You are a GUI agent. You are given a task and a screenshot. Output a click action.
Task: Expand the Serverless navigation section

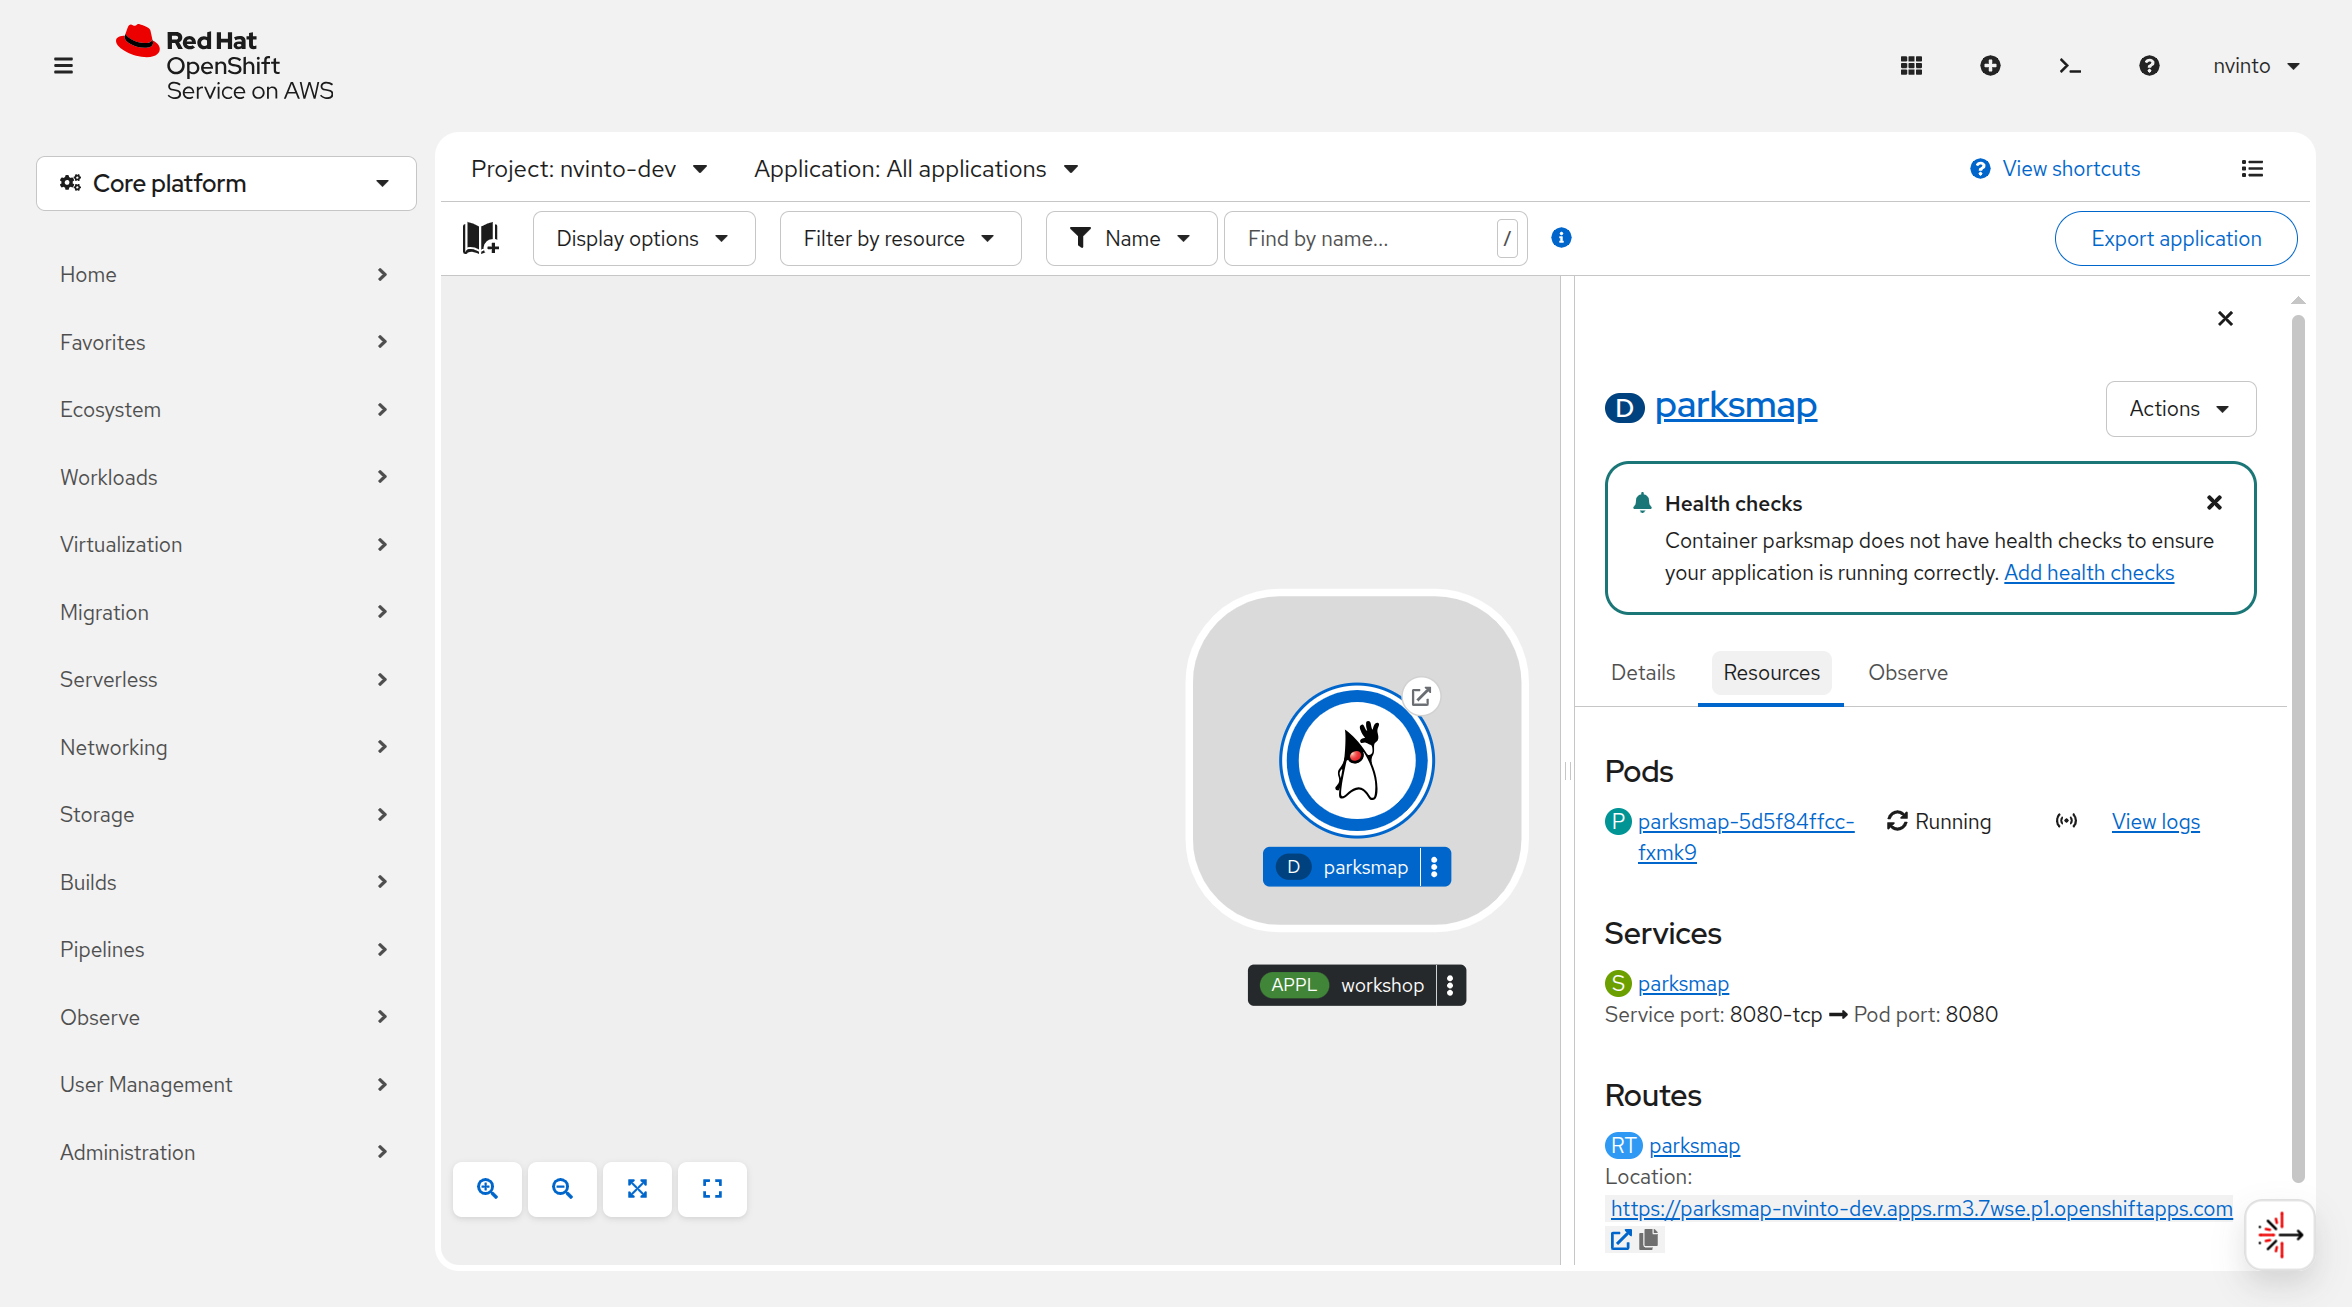pos(225,680)
